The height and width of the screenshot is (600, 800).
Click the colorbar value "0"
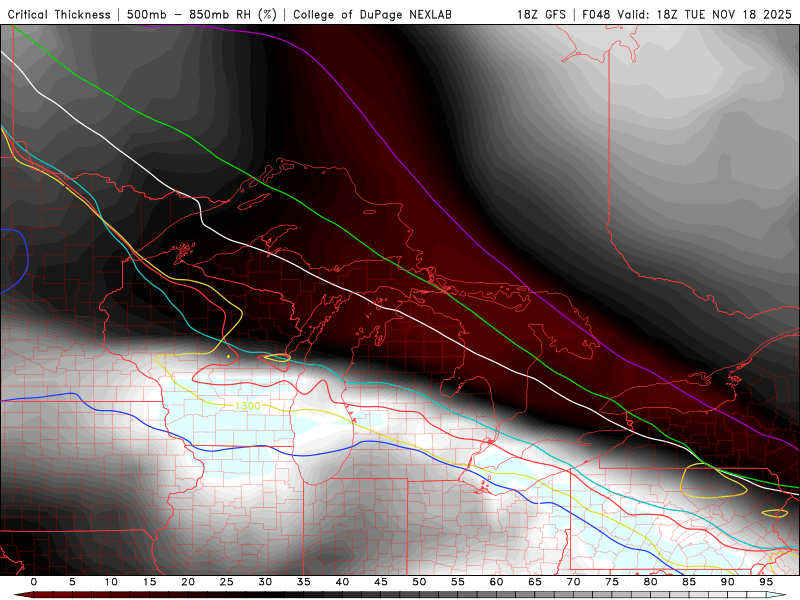(34, 582)
